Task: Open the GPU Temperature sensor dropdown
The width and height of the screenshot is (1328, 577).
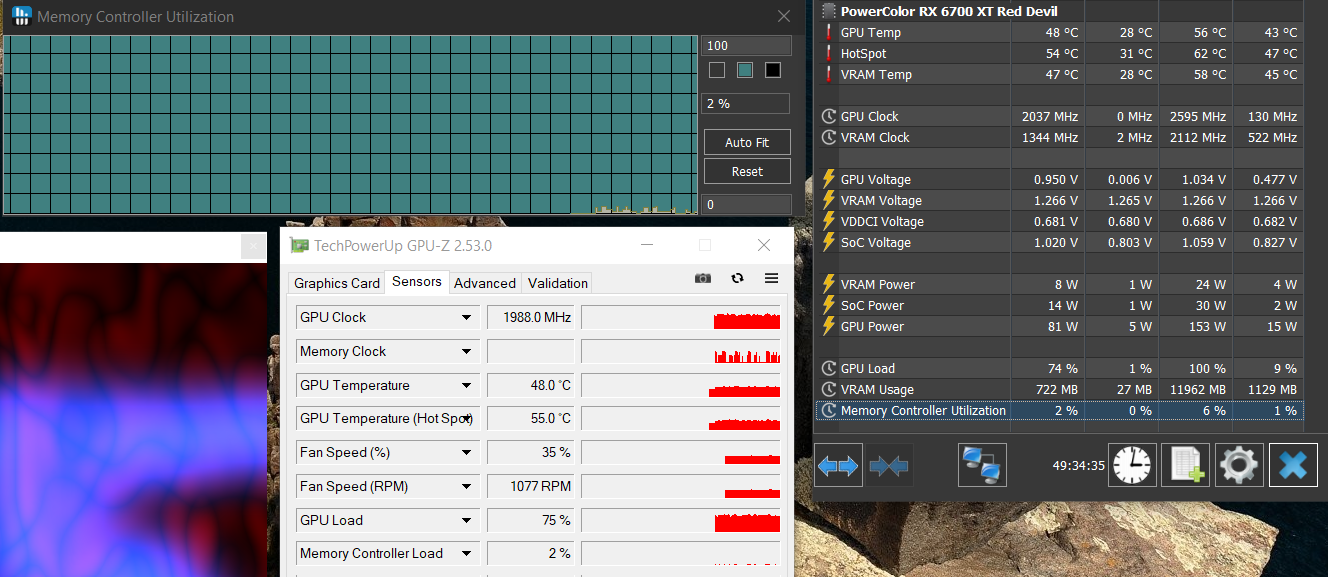Action: click(x=466, y=385)
